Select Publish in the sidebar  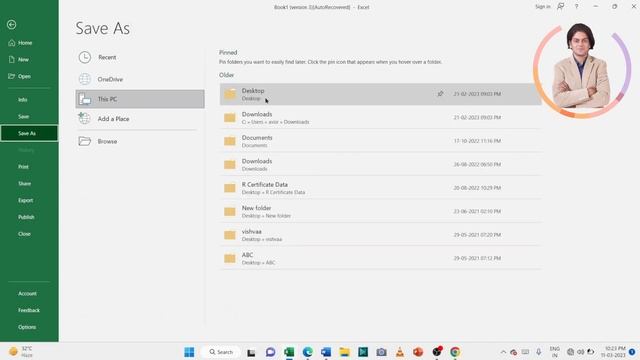pyautogui.click(x=26, y=217)
